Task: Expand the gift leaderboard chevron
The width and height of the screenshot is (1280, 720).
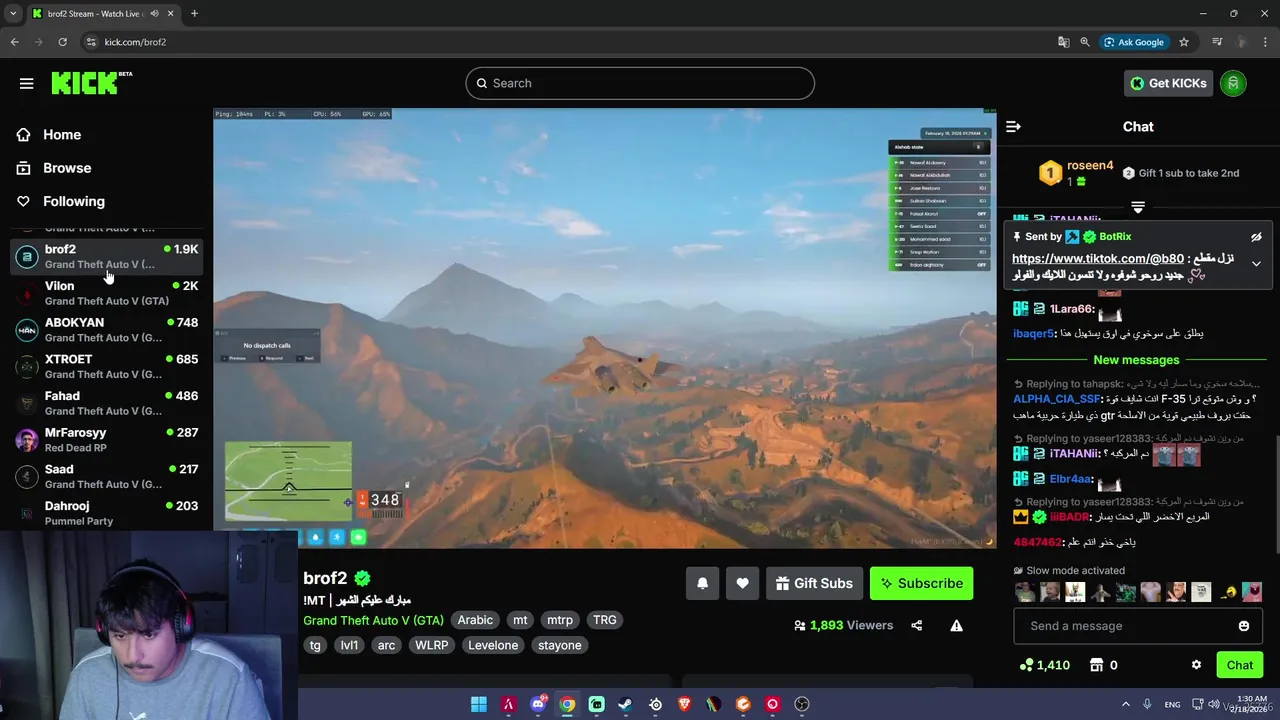Action: tap(1138, 207)
